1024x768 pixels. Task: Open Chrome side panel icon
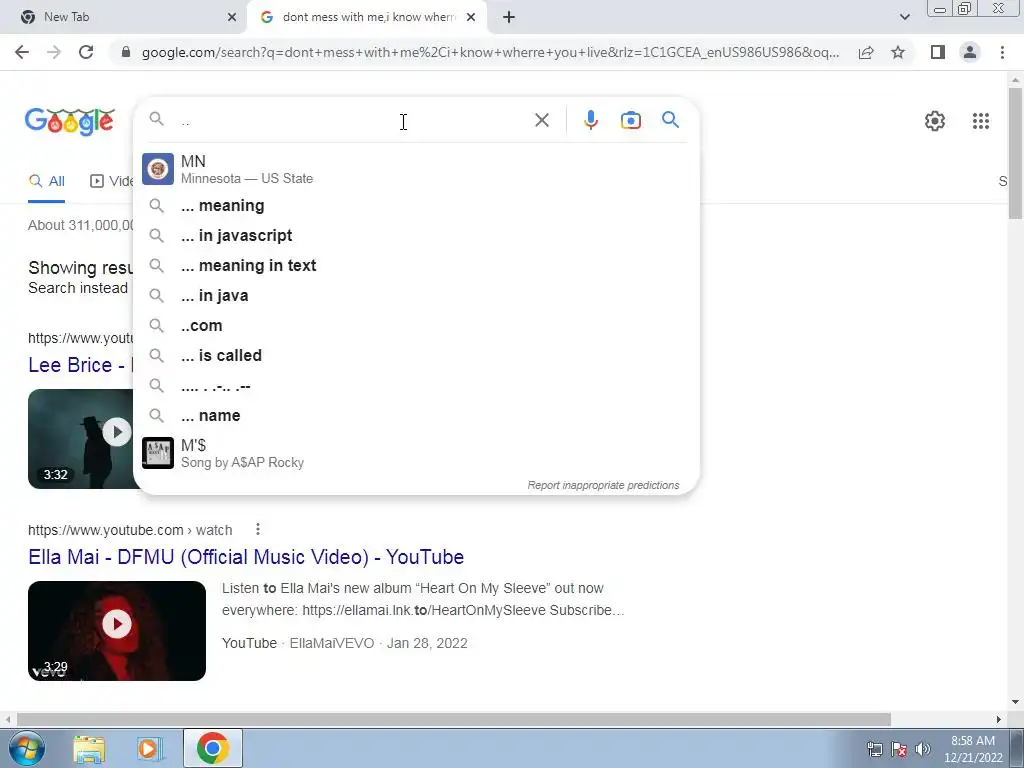point(938,52)
